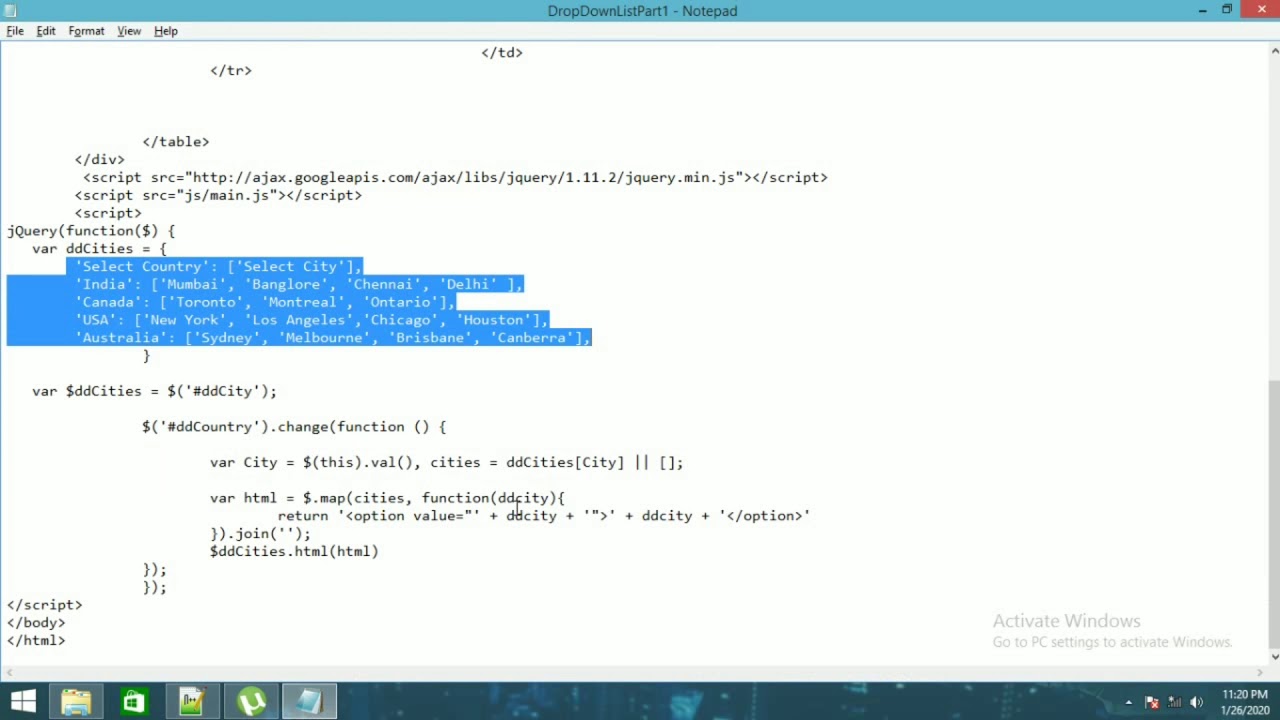Click the $ddCities.html(html) line
The width and height of the screenshot is (1280, 720).
tap(294, 551)
